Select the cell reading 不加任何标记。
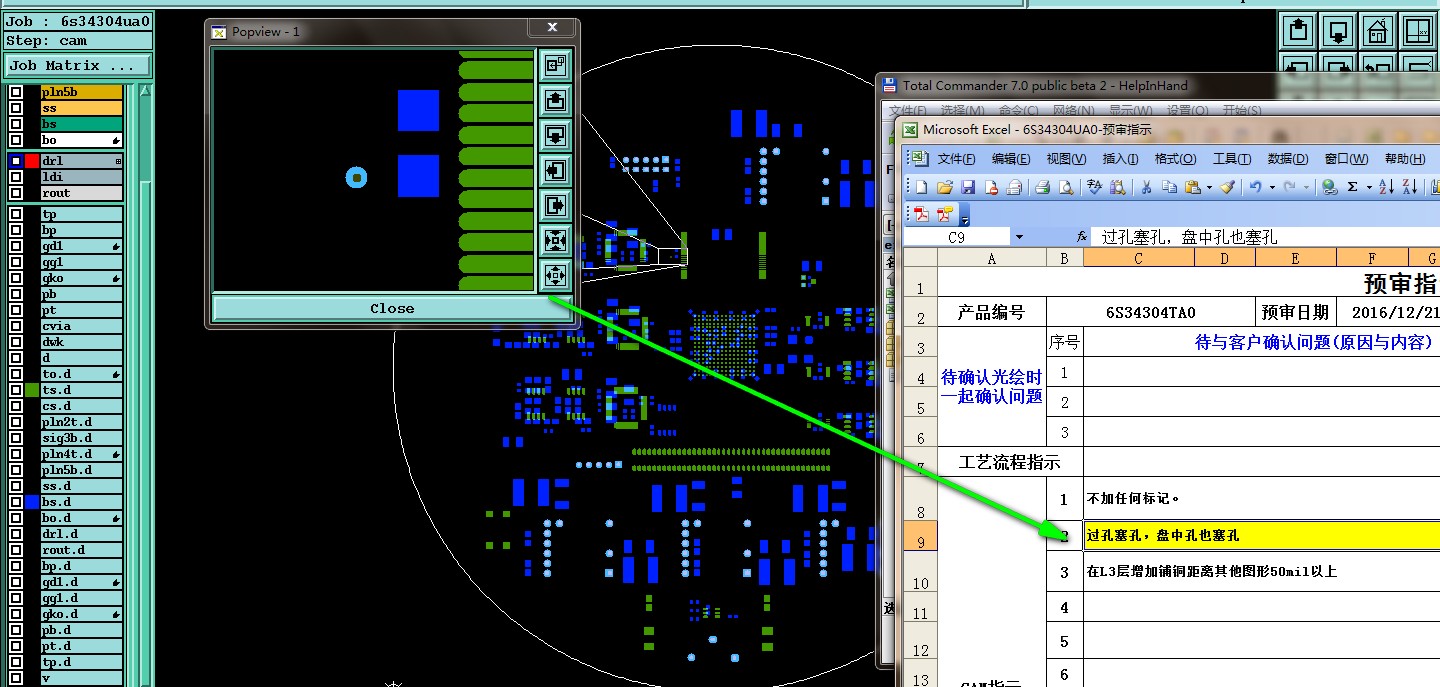1440x687 pixels. [x=1262, y=498]
